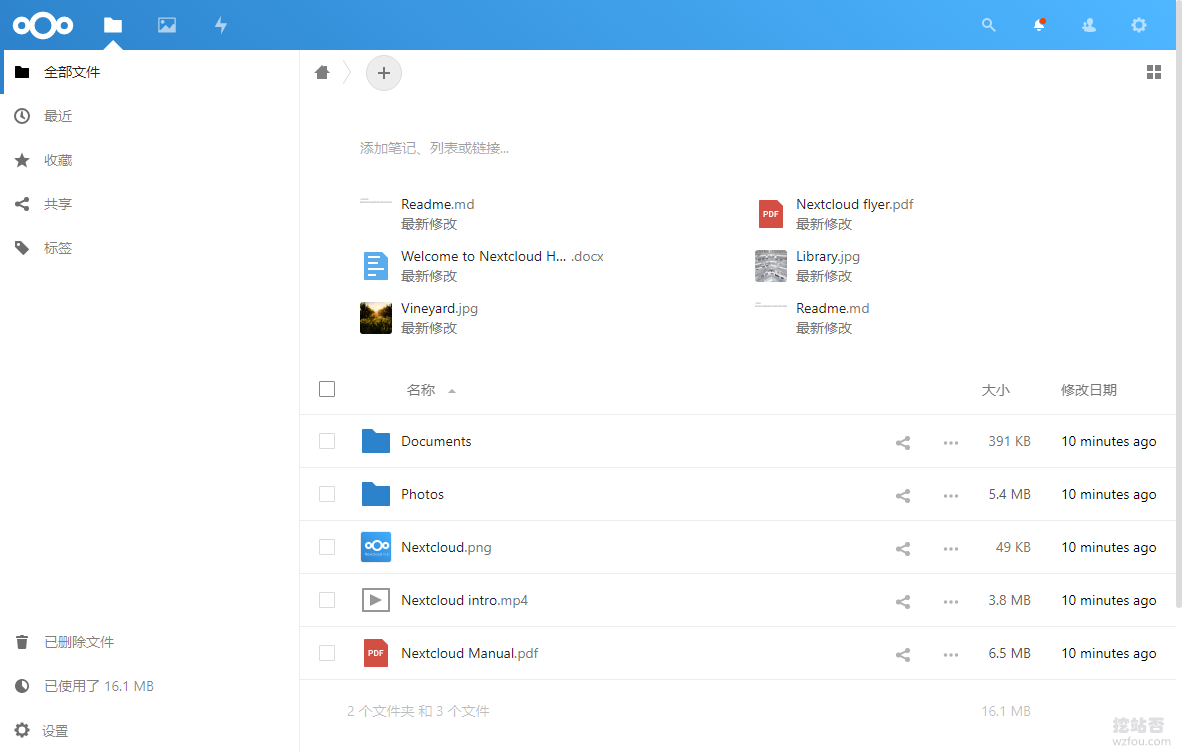Open 标签 tags in sidebar
Screen dimensions: 1182x752
click(151, 248)
